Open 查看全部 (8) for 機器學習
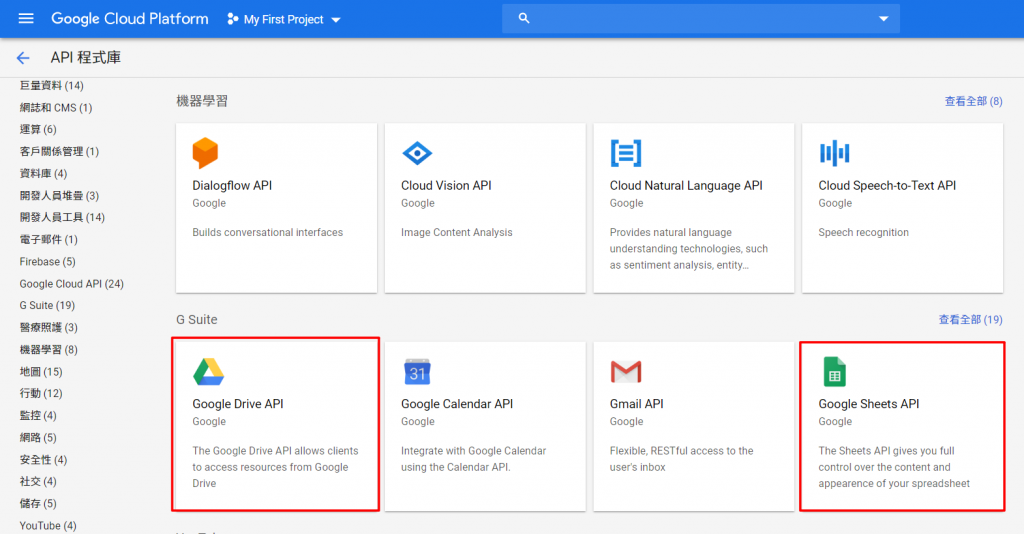Screen dimensions: 1024x534 point(973,101)
